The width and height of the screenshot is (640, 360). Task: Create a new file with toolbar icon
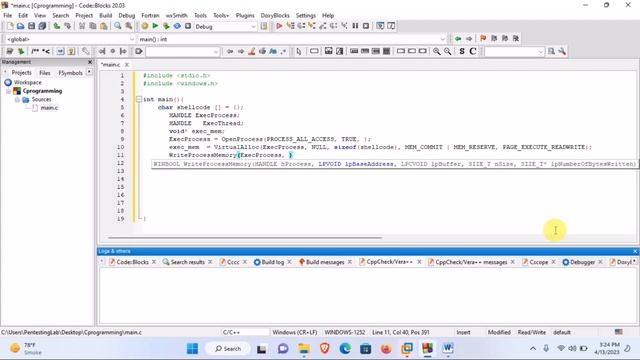point(10,26)
